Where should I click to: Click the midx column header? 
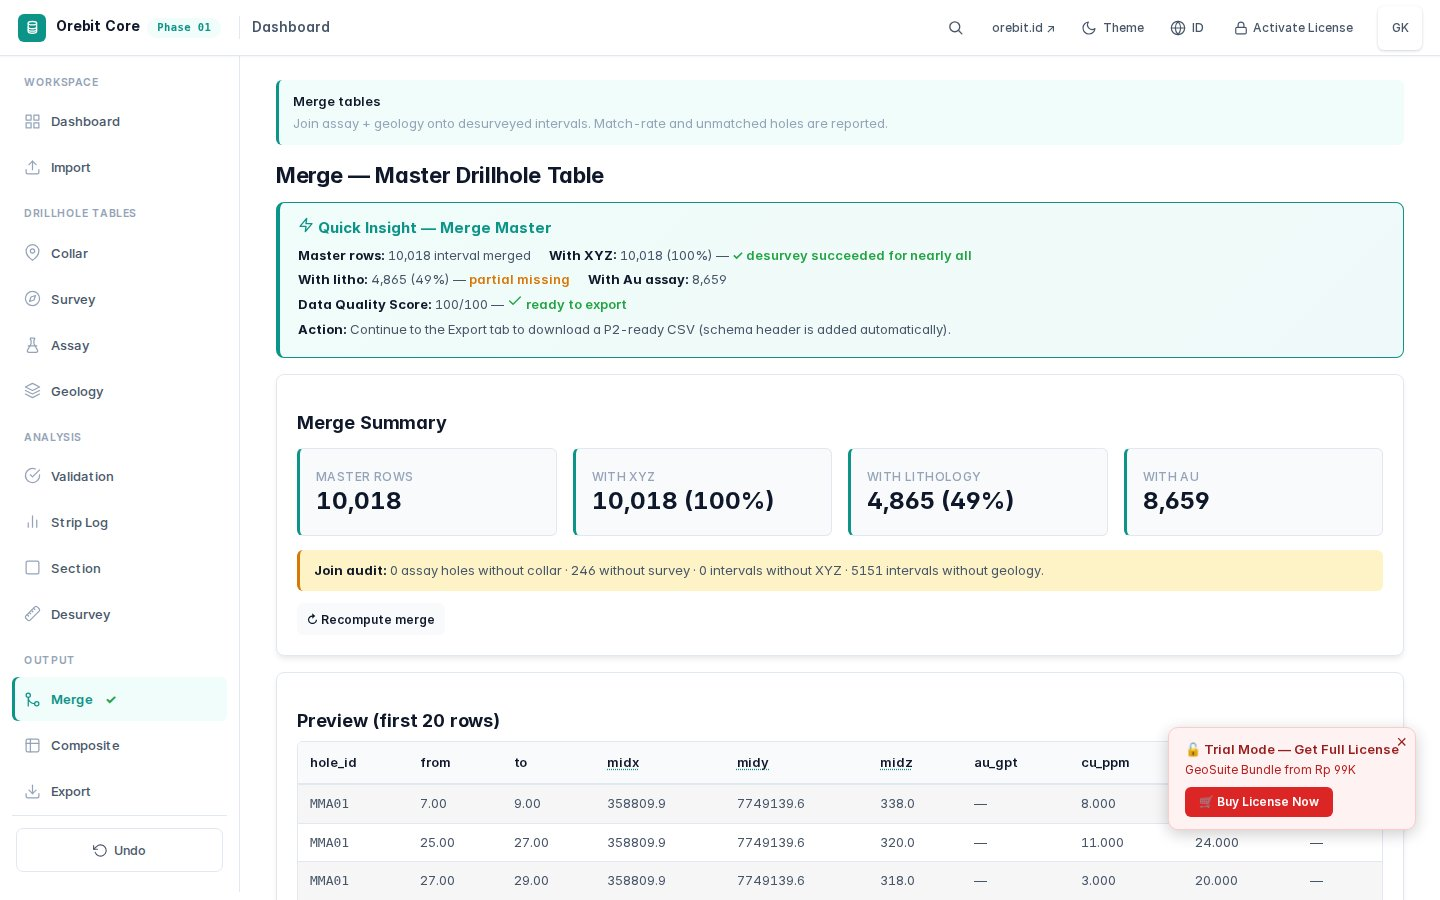623,763
